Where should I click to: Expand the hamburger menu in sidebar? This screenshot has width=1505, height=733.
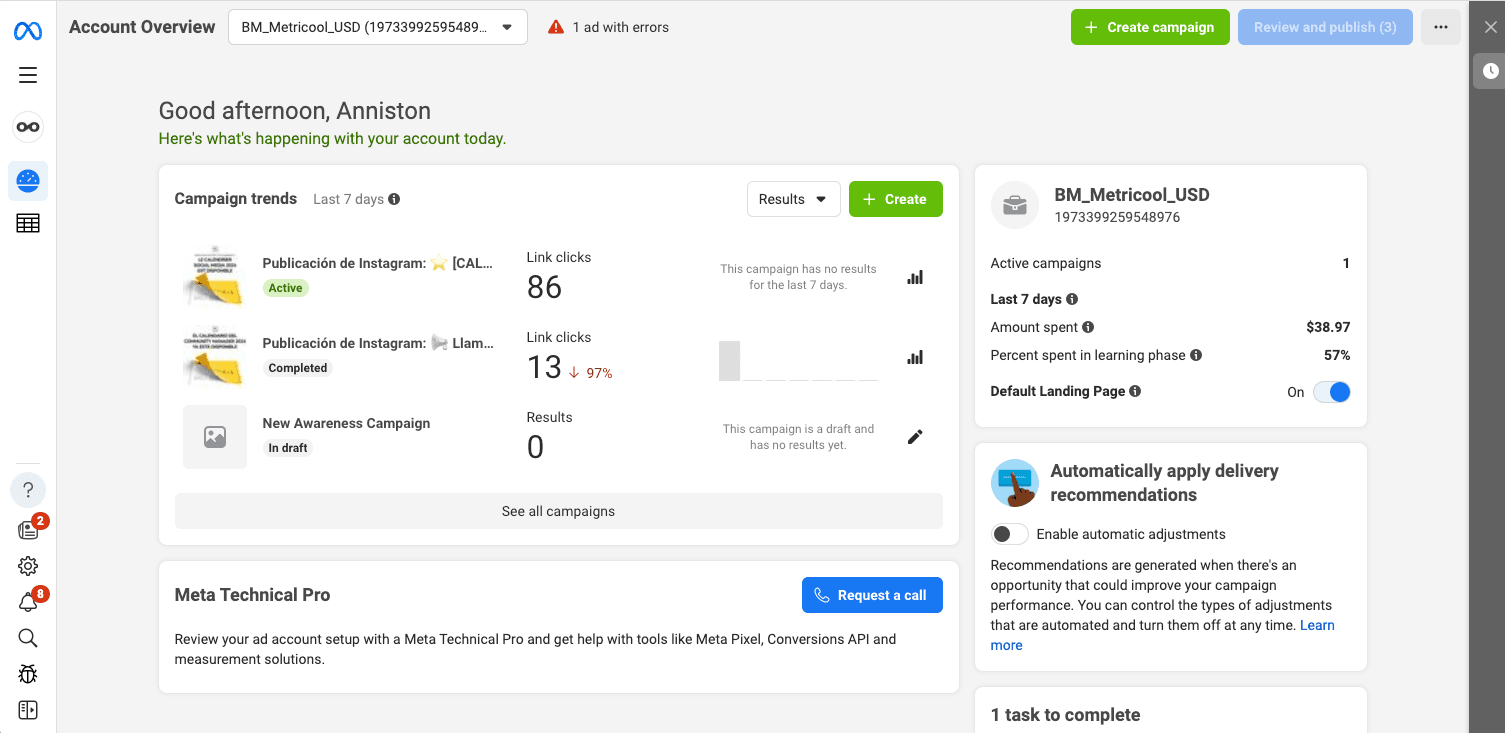tap(28, 75)
